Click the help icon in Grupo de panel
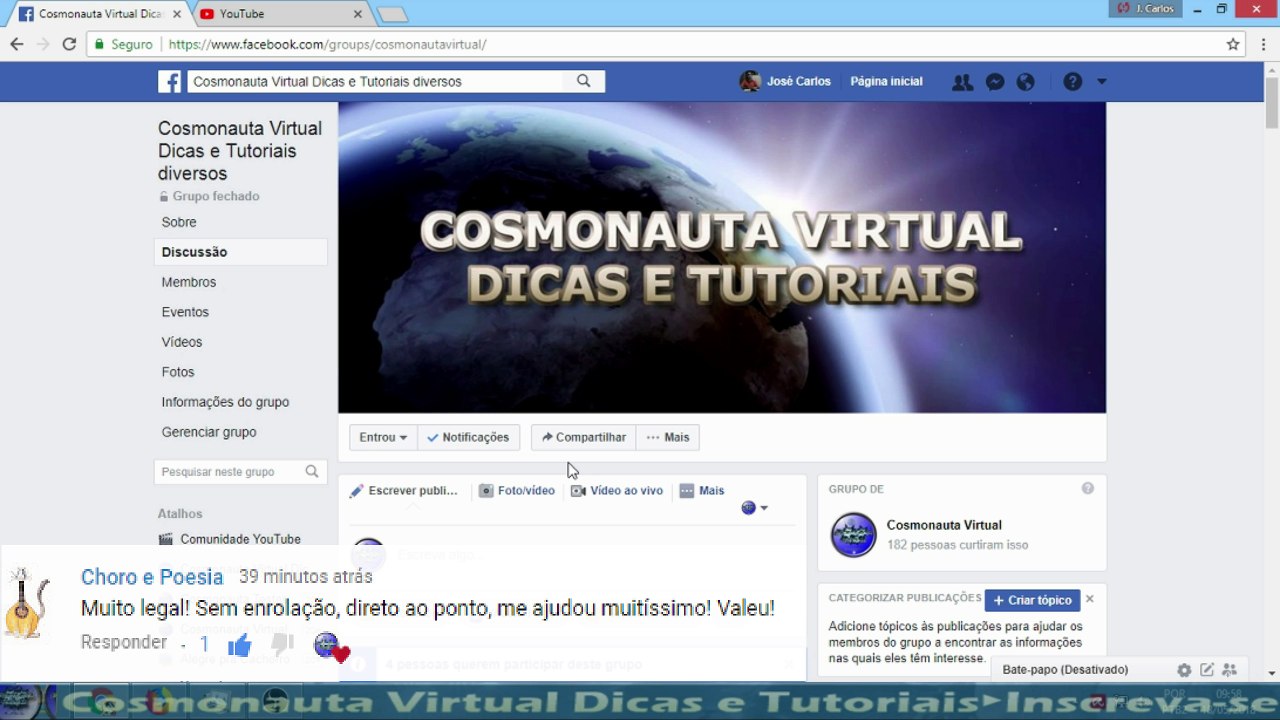The height and width of the screenshot is (720, 1280). click(x=1088, y=488)
